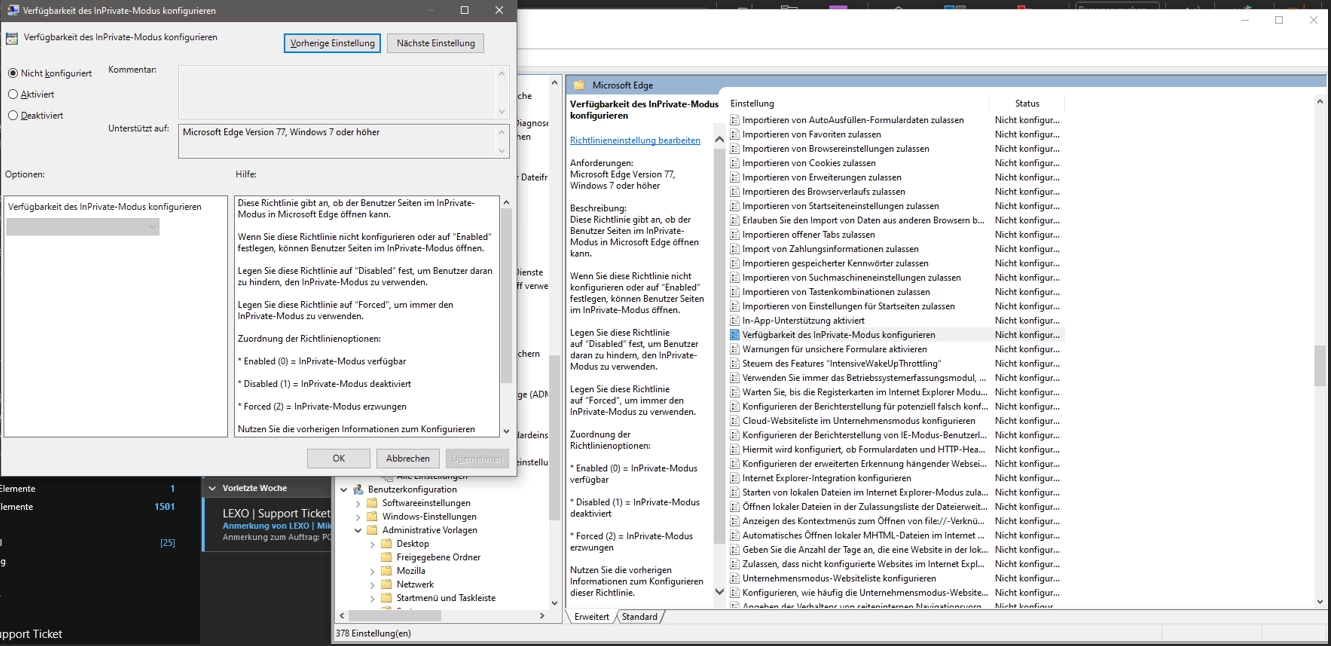This screenshot has height=646, width=1331.
Task: Click the Desktop folder icon in the tree
Action: tap(386, 544)
